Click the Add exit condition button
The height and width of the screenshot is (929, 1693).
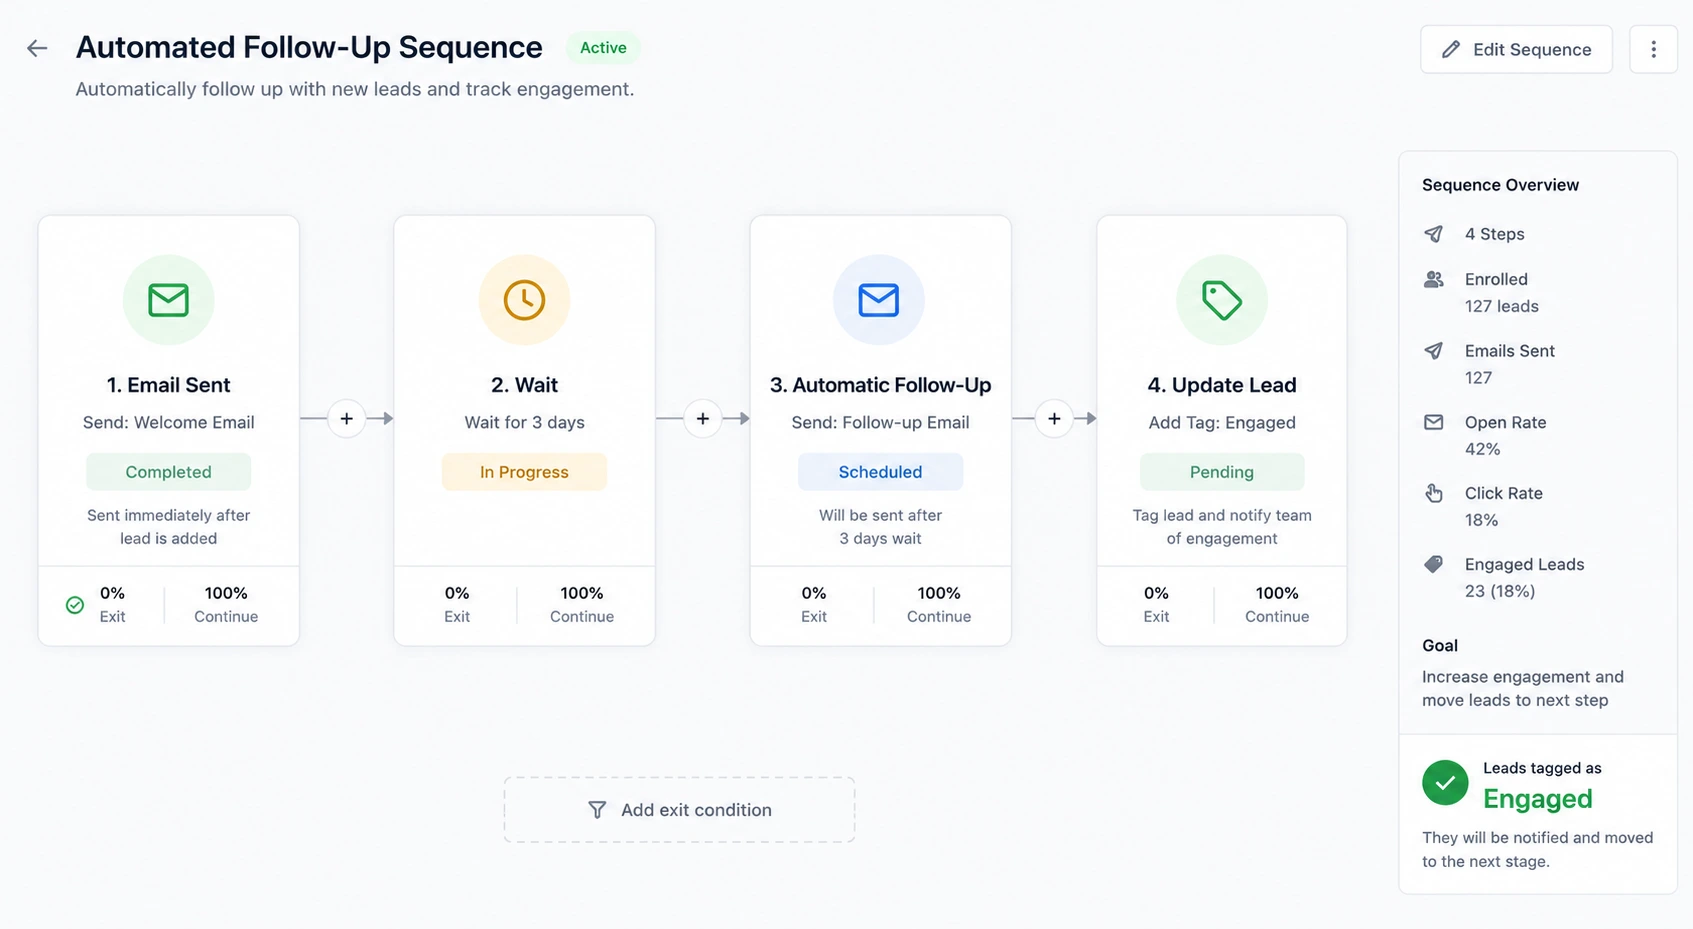tap(679, 810)
